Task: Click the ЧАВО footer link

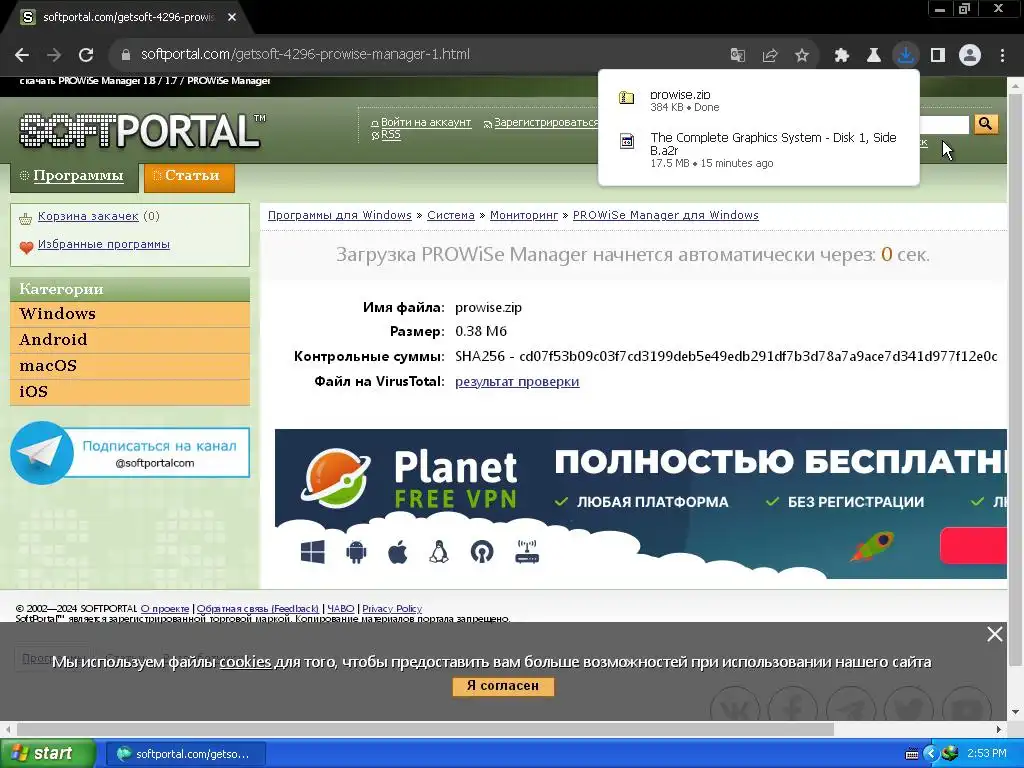Action: click(341, 609)
